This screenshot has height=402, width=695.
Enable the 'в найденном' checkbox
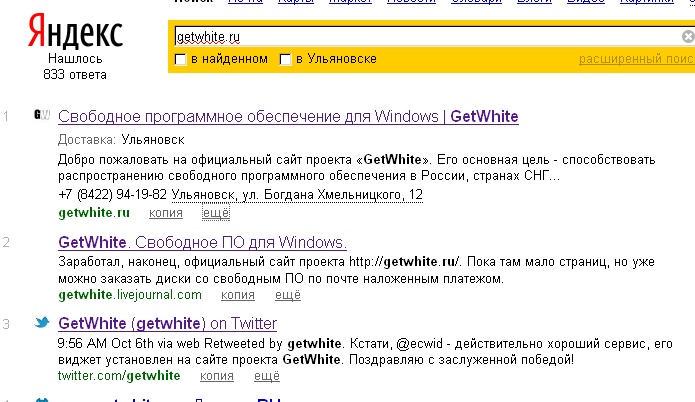coord(180,59)
